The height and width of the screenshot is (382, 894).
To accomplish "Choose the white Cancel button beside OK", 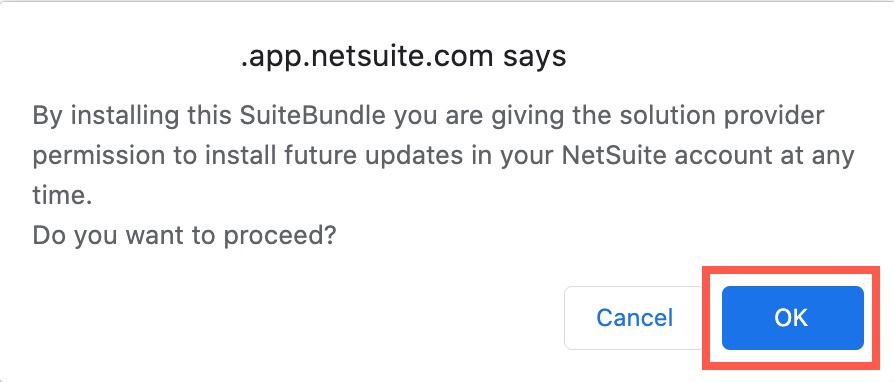I will [x=635, y=318].
